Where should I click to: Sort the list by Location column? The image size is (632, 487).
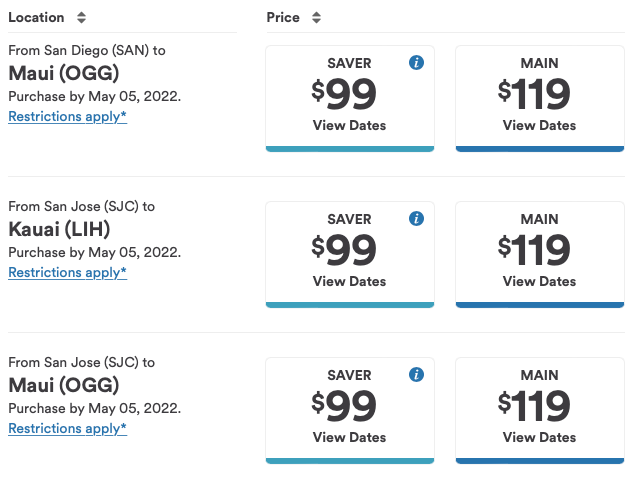point(81,18)
